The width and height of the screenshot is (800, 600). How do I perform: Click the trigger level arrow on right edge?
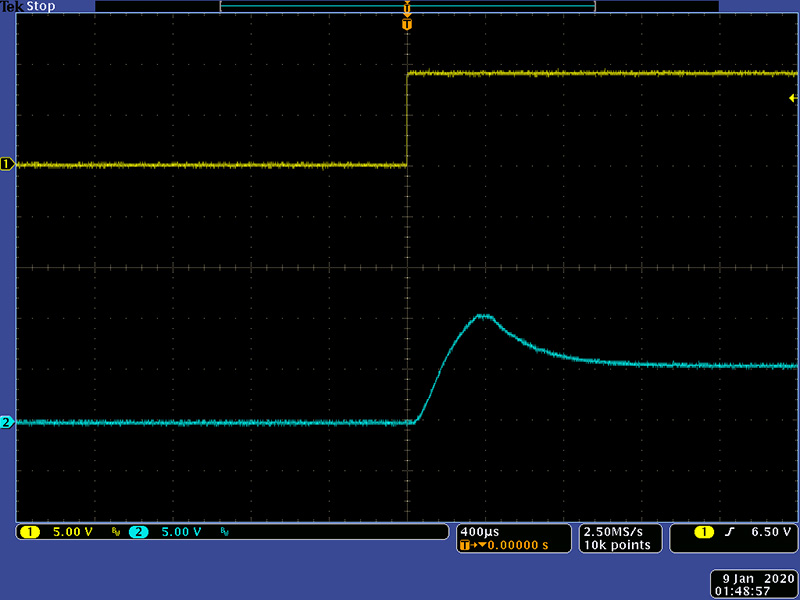(x=792, y=98)
